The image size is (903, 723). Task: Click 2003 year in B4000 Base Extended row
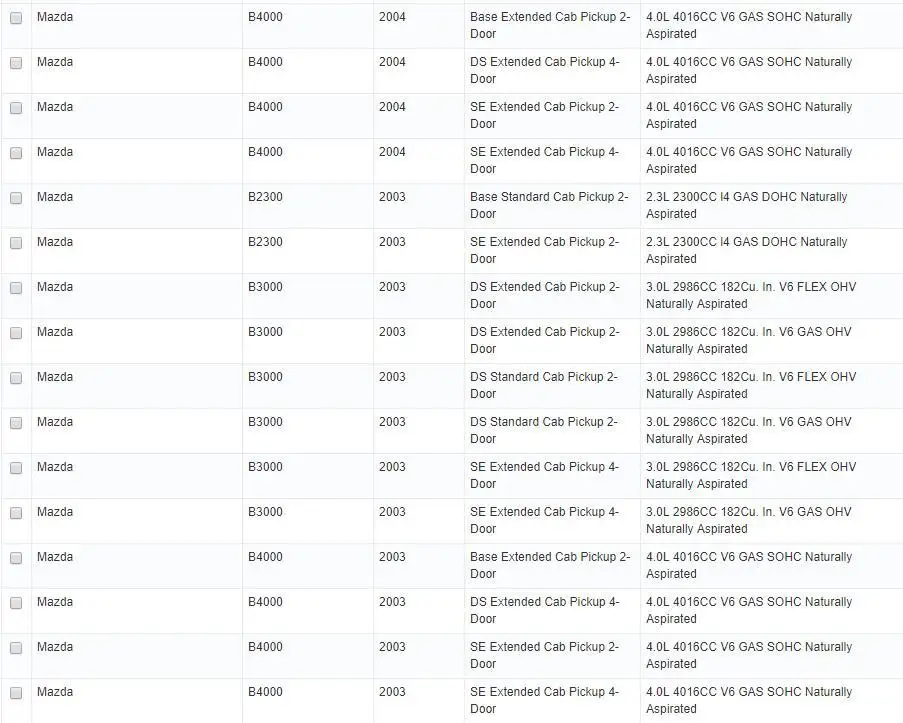pyautogui.click(x=392, y=557)
